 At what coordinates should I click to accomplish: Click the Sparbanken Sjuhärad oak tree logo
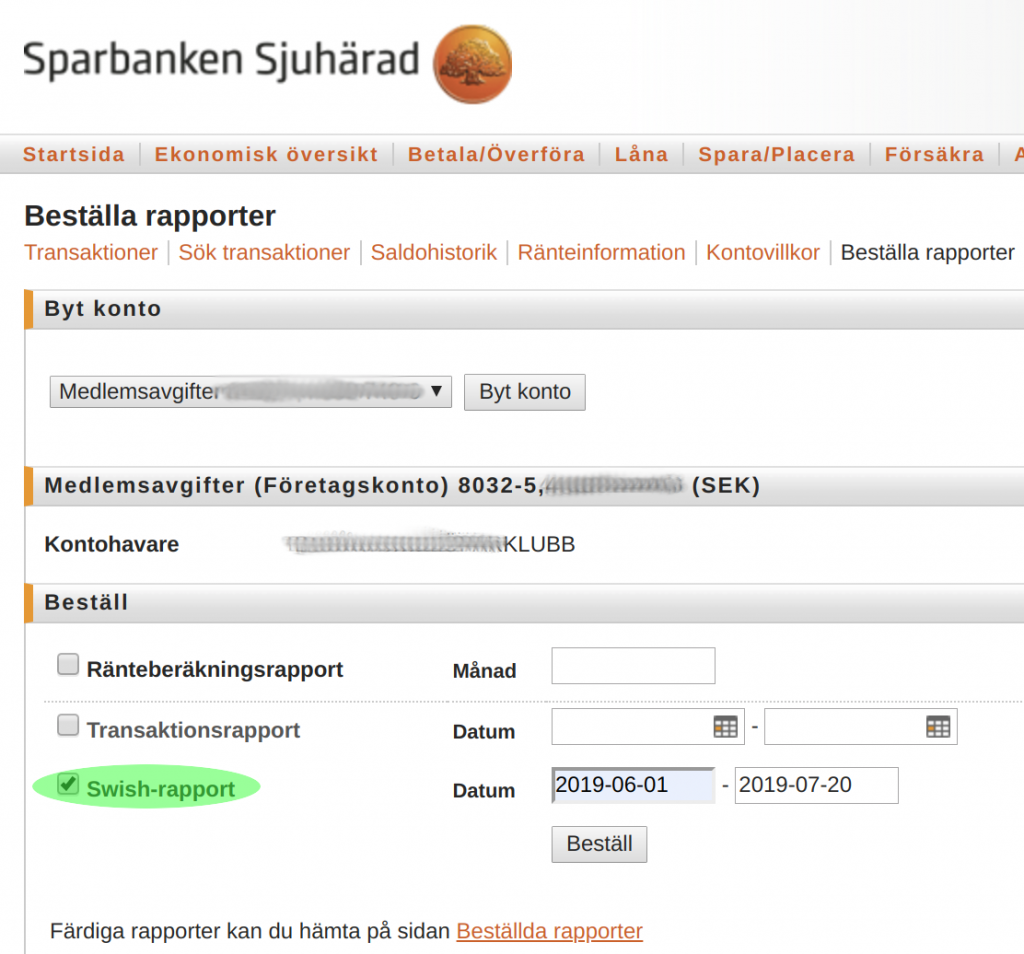472,64
